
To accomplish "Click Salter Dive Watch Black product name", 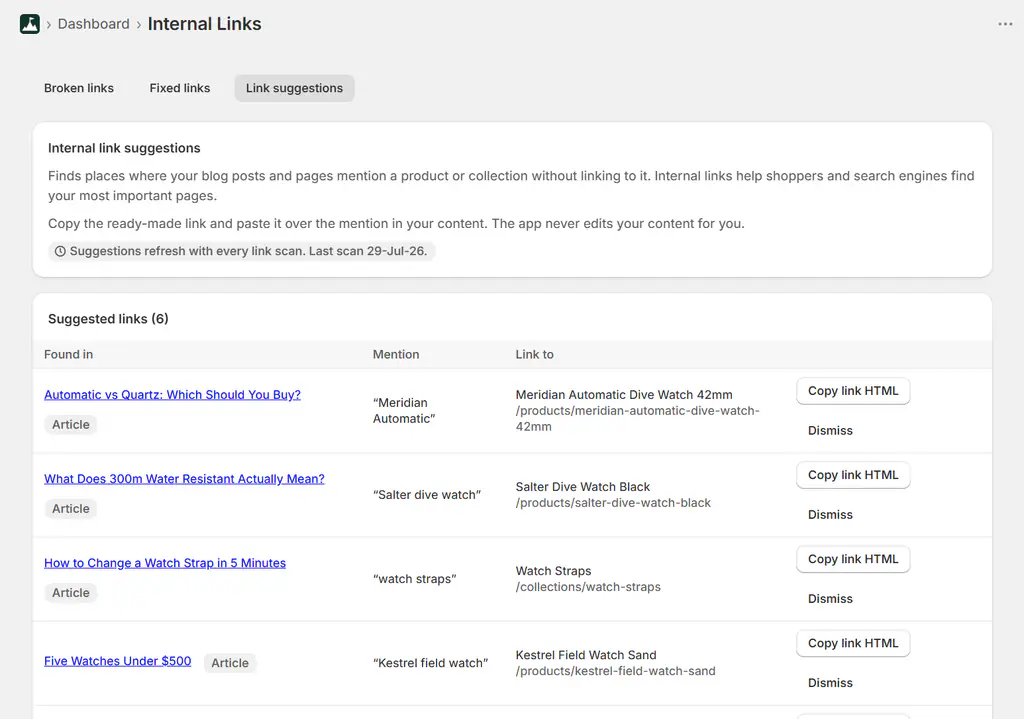I will coord(583,487).
